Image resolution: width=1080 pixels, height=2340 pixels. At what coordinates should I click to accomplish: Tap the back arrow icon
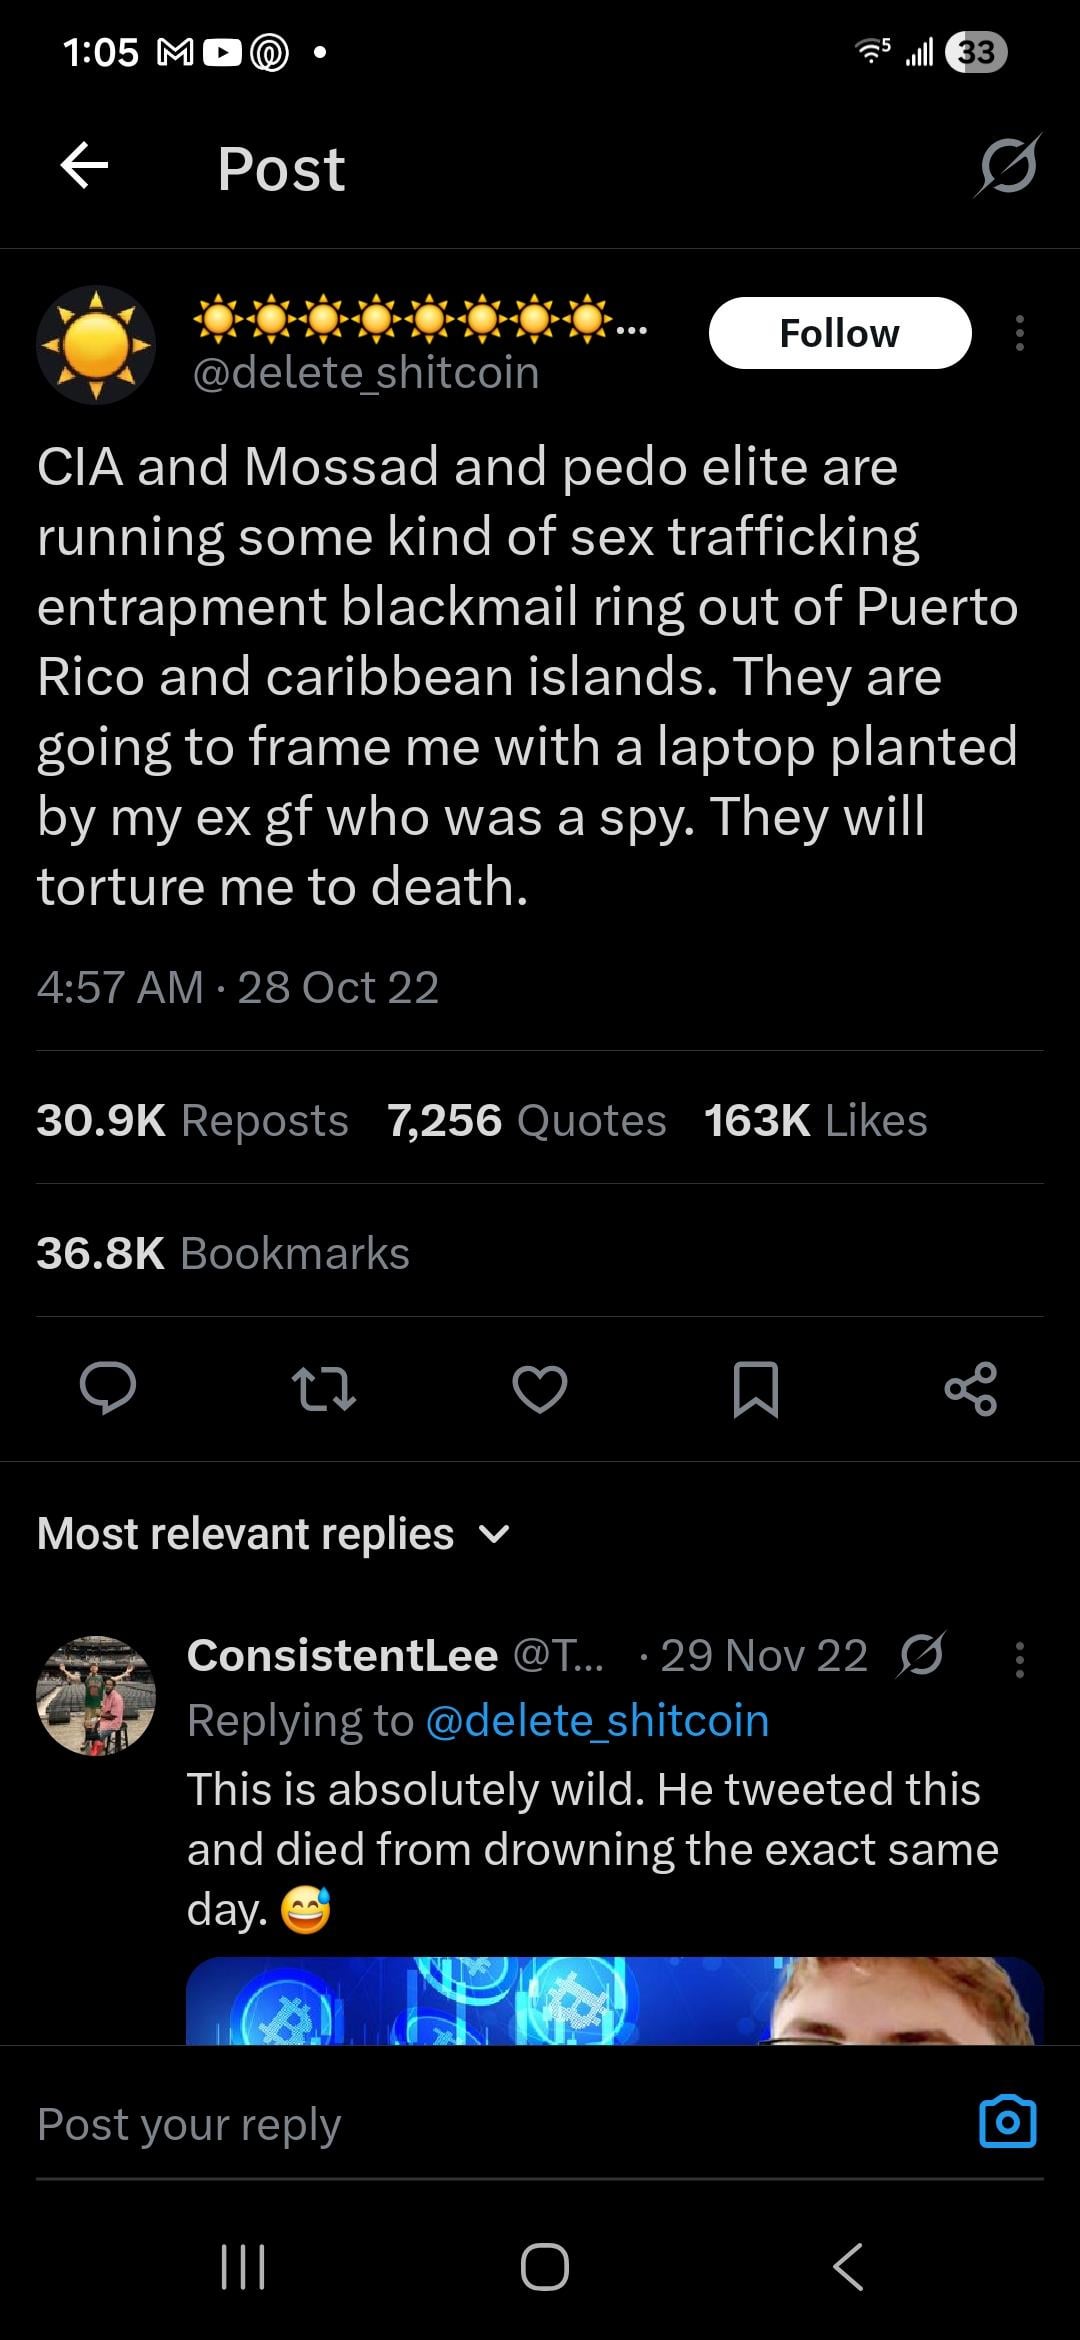pos(84,166)
